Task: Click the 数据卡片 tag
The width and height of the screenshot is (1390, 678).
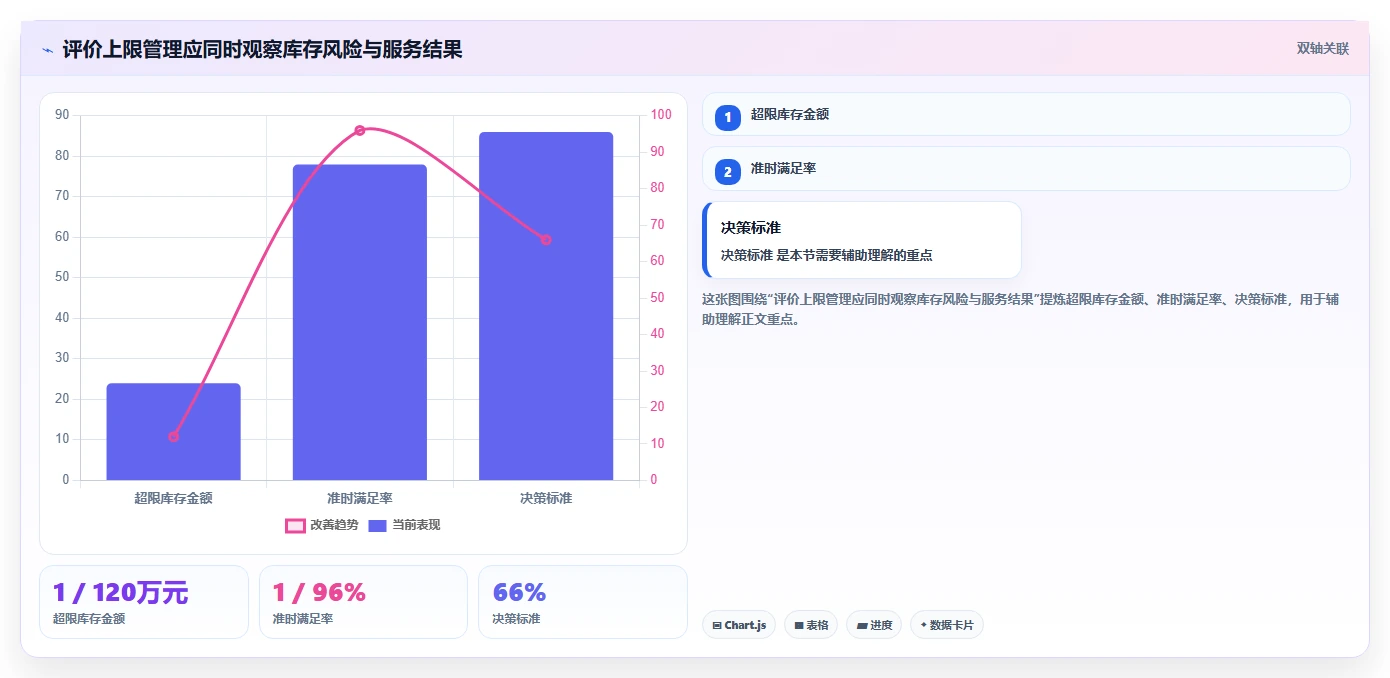Action: [947, 625]
